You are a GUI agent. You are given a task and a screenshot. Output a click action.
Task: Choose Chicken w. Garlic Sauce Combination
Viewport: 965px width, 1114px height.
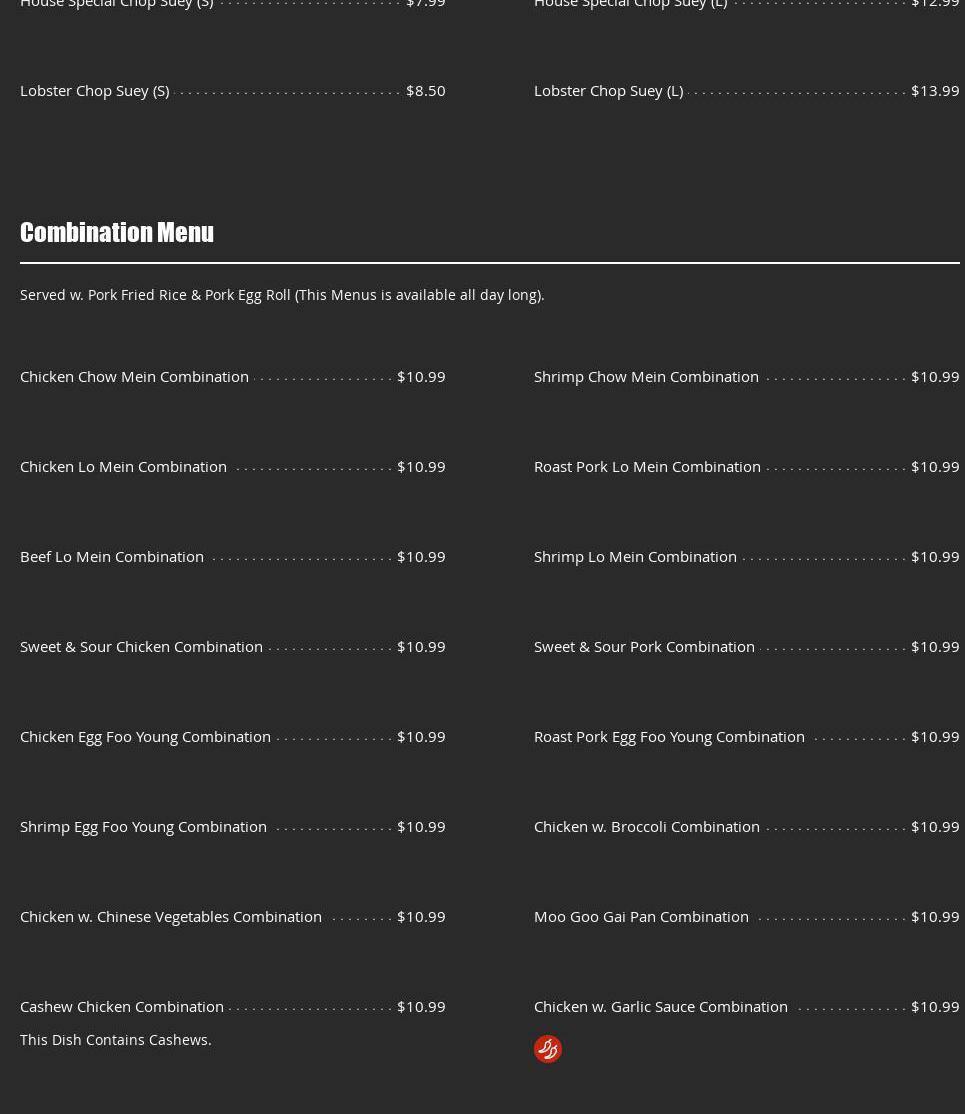pos(660,1006)
